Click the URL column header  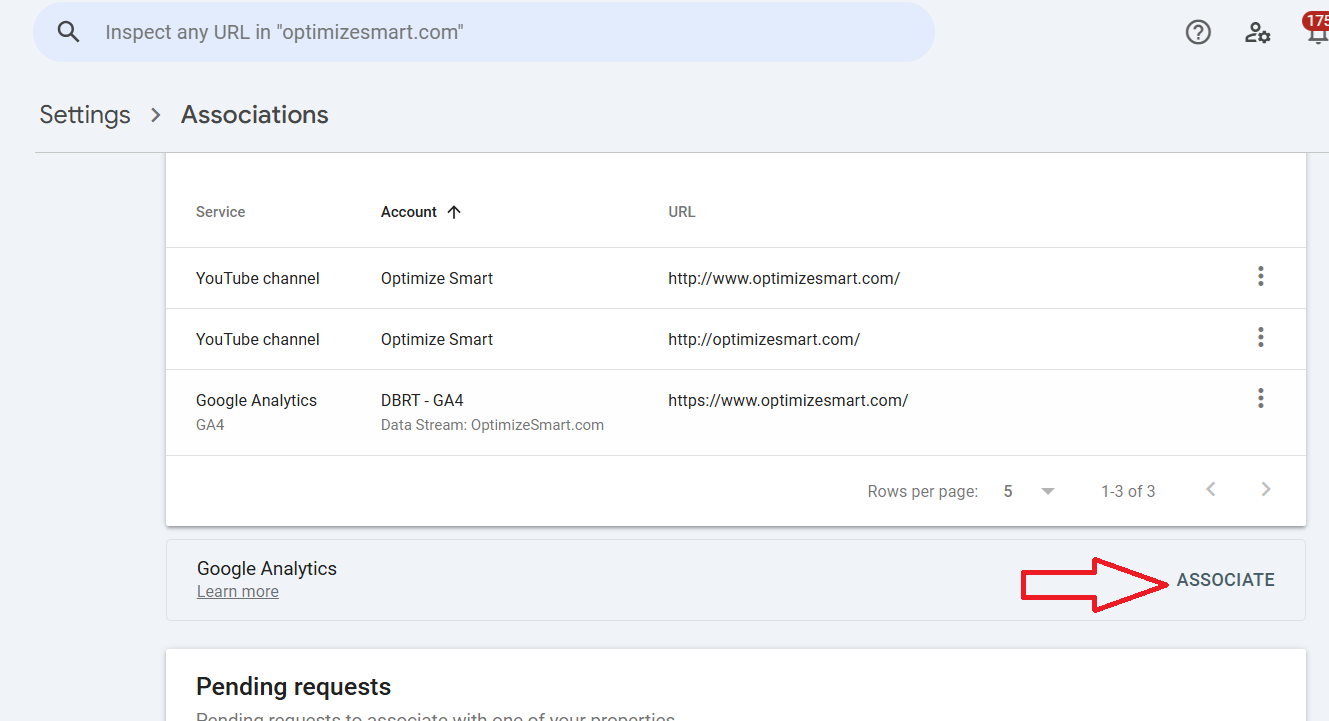pyautogui.click(x=682, y=212)
